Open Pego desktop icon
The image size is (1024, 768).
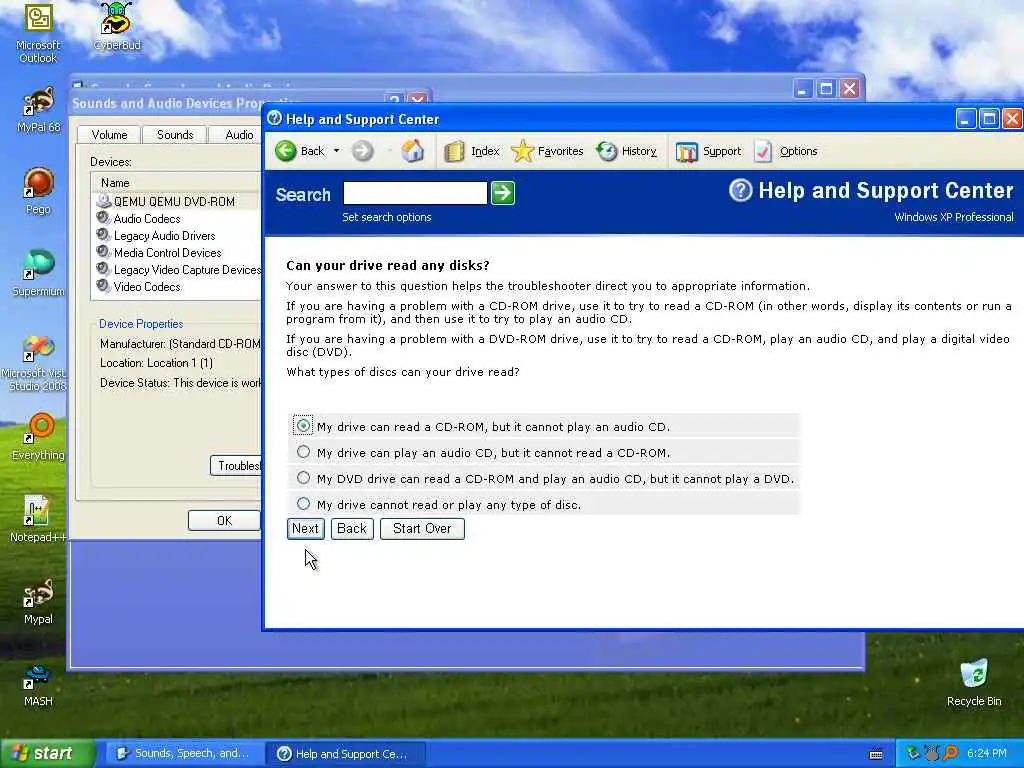click(x=38, y=191)
